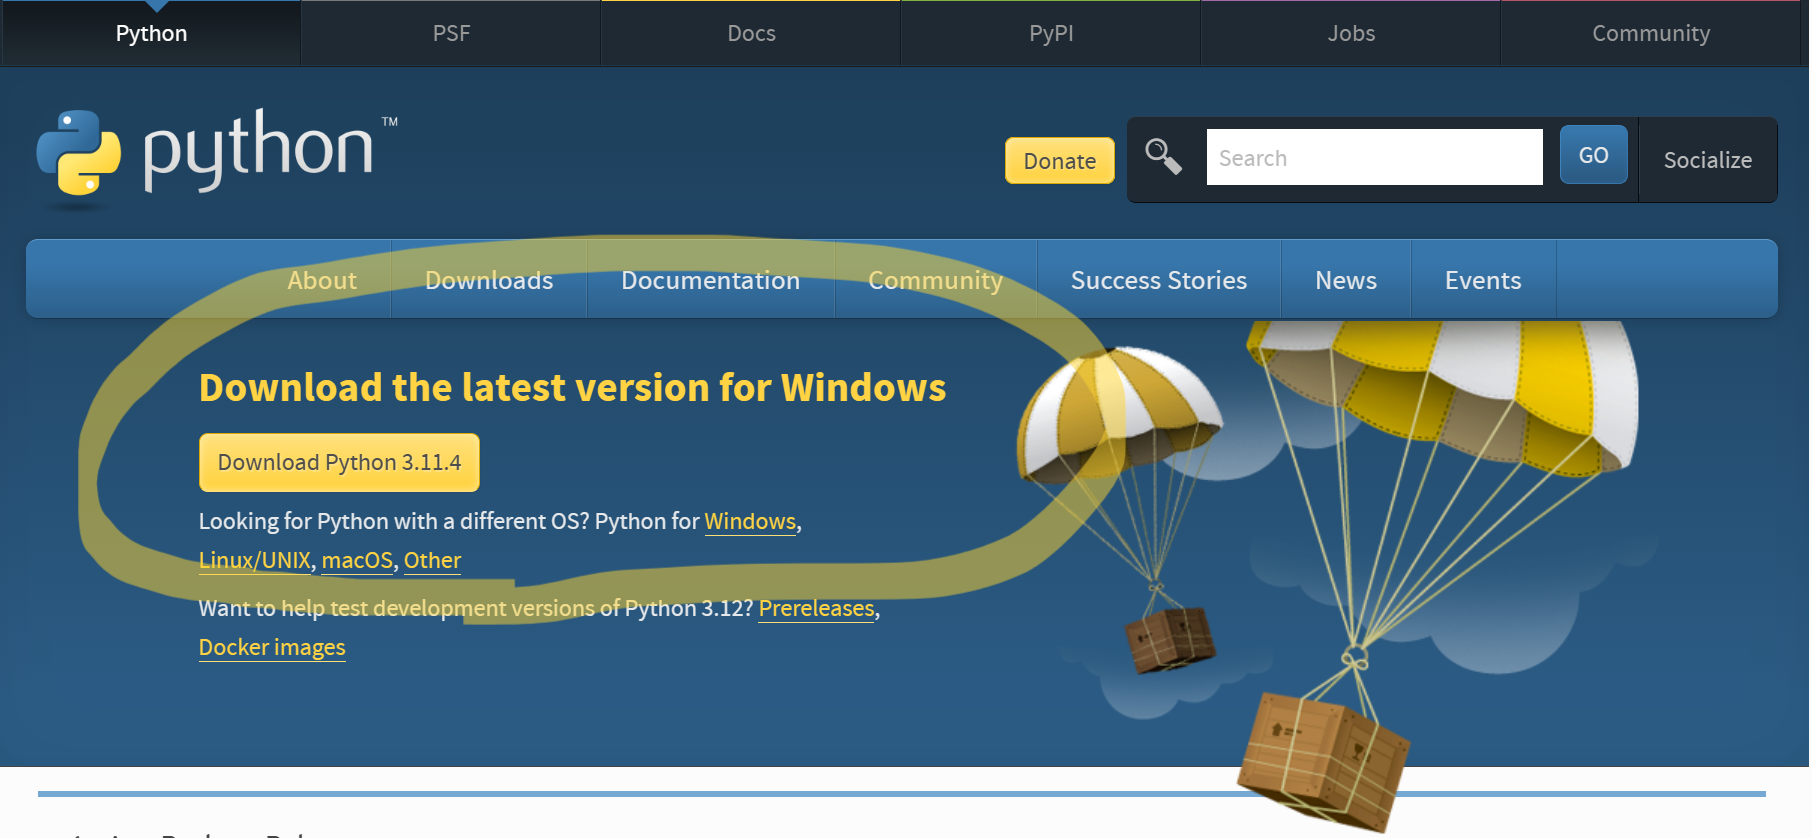
Task: Open the Socialize menu
Action: tap(1706, 160)
